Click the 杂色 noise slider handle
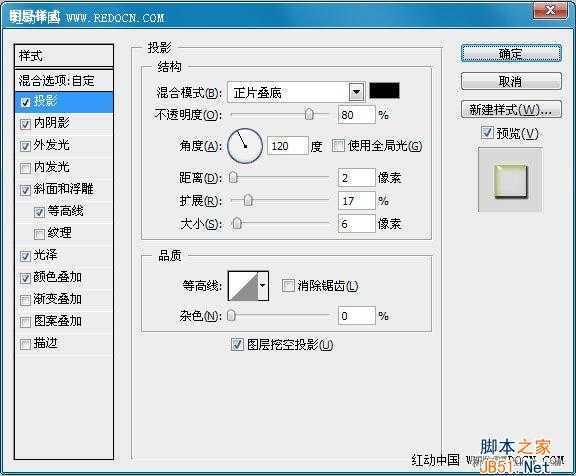Image resolution: width=576 pixels, height=476 pixels. (x=231, y=315)
